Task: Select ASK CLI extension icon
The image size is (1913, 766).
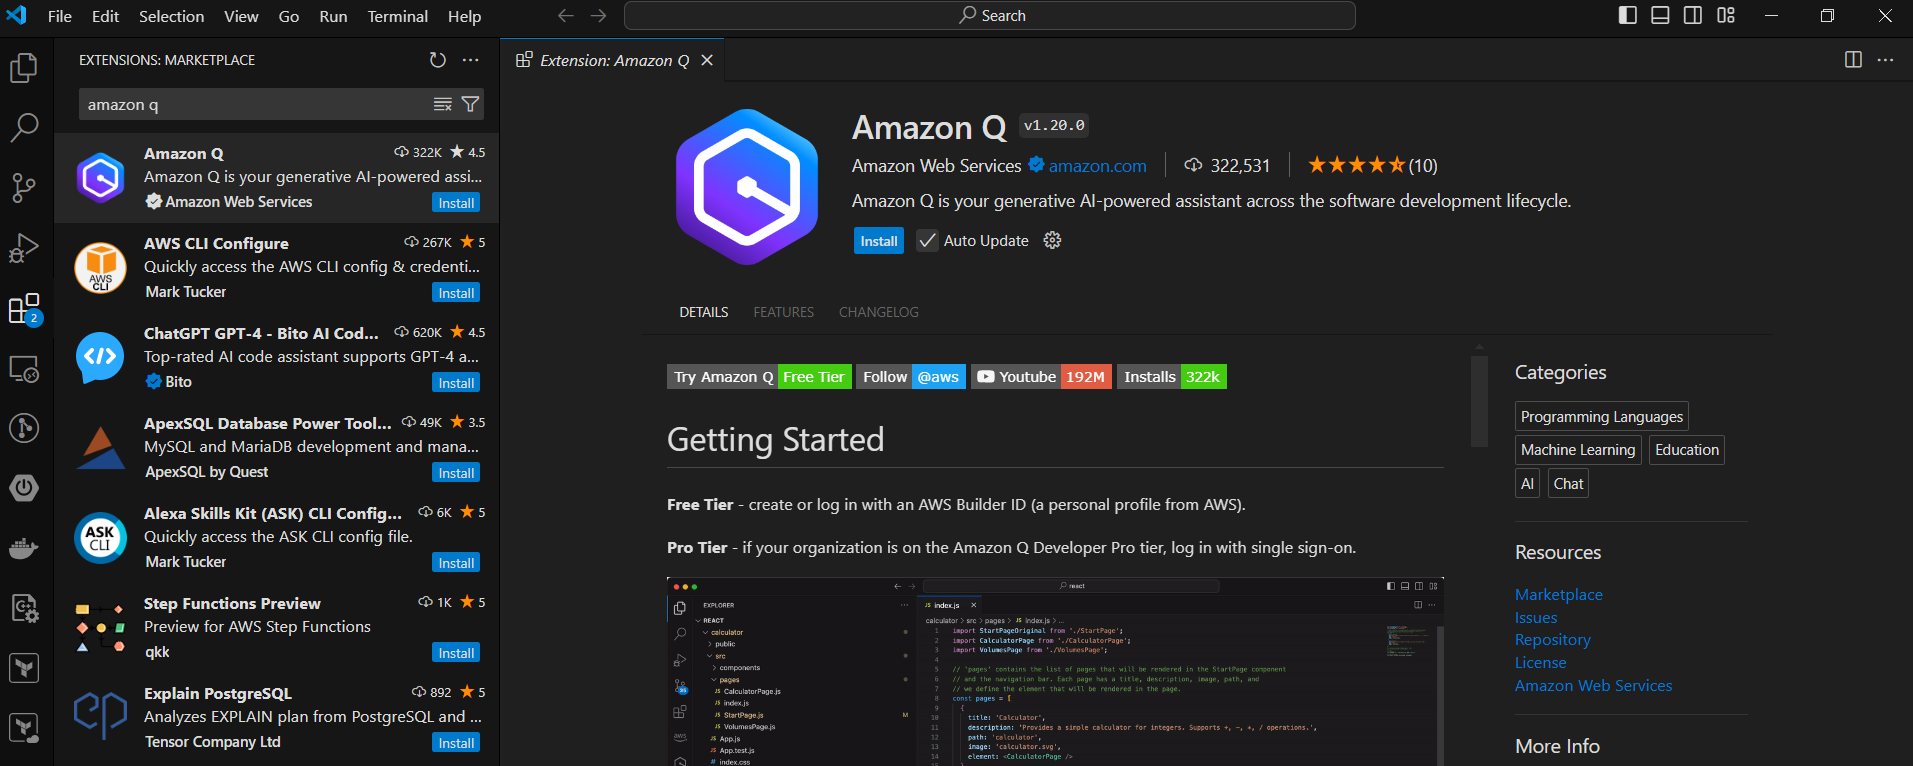Action: (x=101, y=537)
